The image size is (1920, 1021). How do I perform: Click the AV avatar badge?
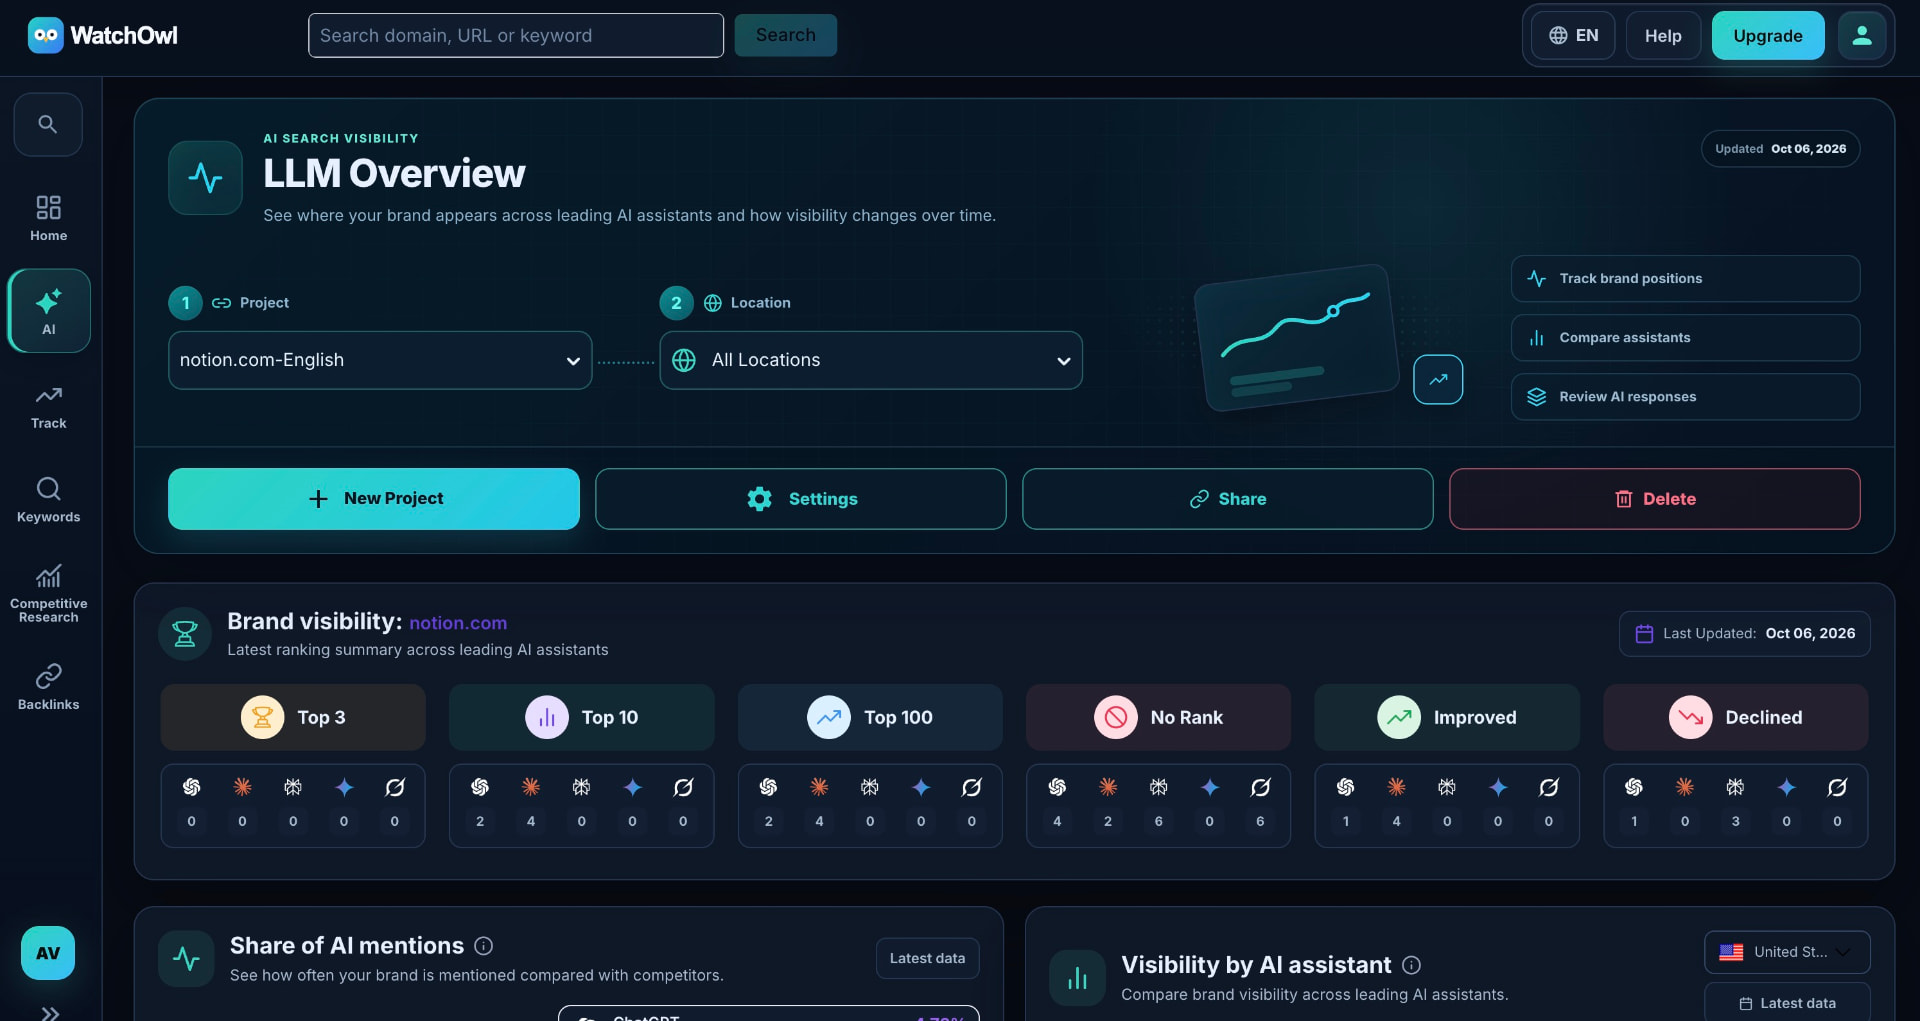(x=48, y=953)
